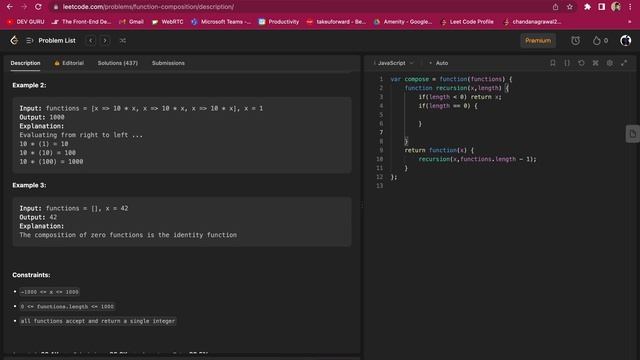The height and width of the screenshot is (360, 640).
Task: Click constraint '-1000 <= x <= 1000'
Action: (49, 292)
